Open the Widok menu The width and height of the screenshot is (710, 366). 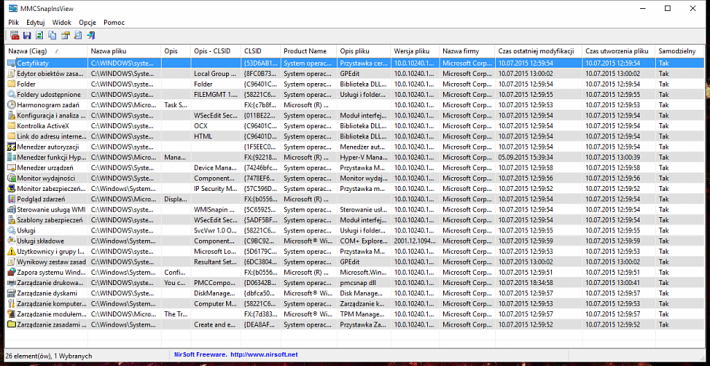(x=62, y=22)
